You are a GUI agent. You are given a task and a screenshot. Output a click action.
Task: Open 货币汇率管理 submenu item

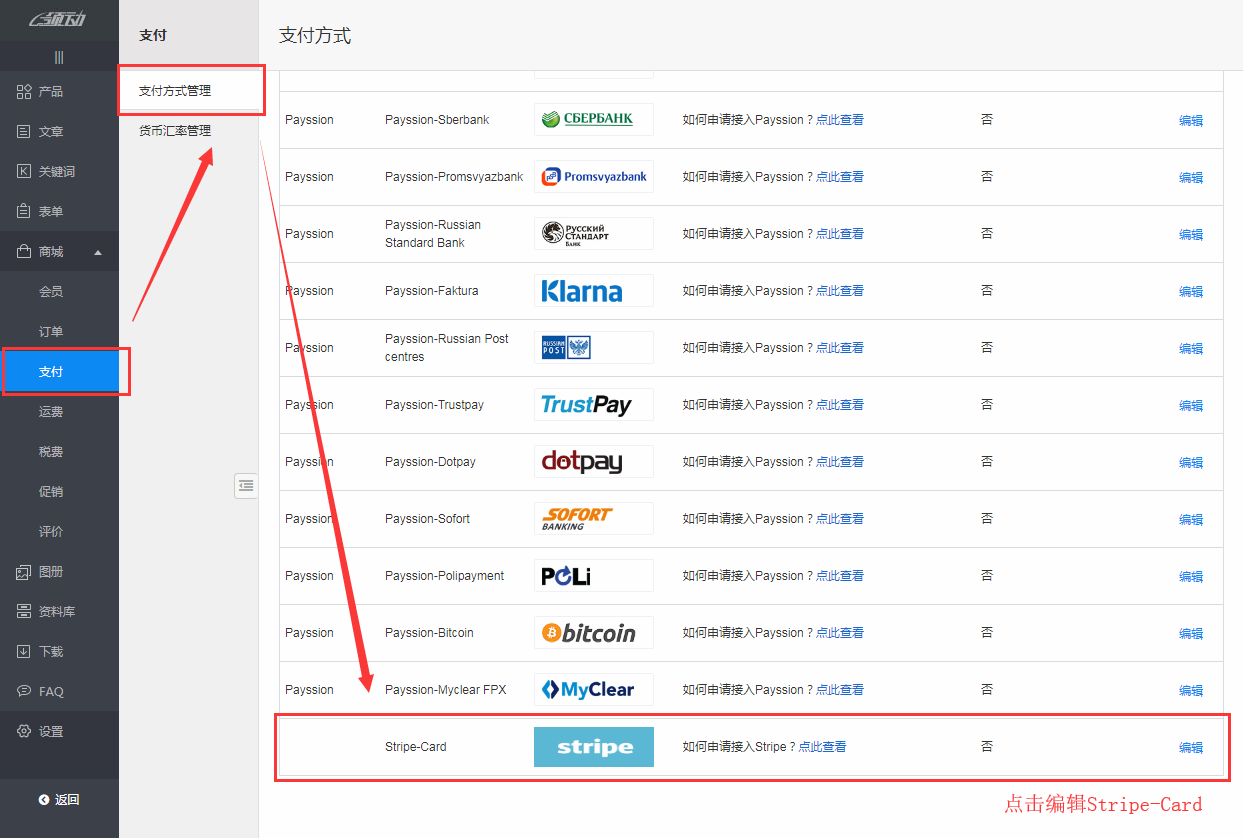(175, 131)
